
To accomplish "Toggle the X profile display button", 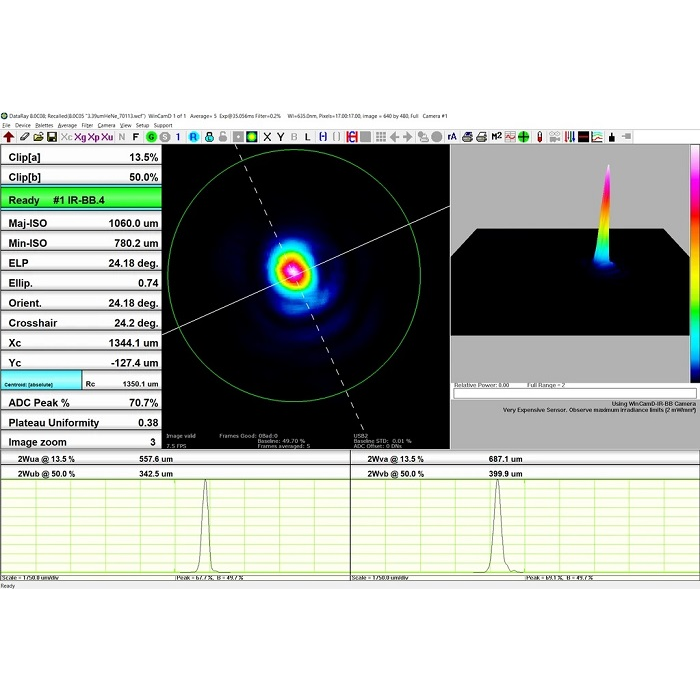I will pyautogui.click(x=267, y=137).
